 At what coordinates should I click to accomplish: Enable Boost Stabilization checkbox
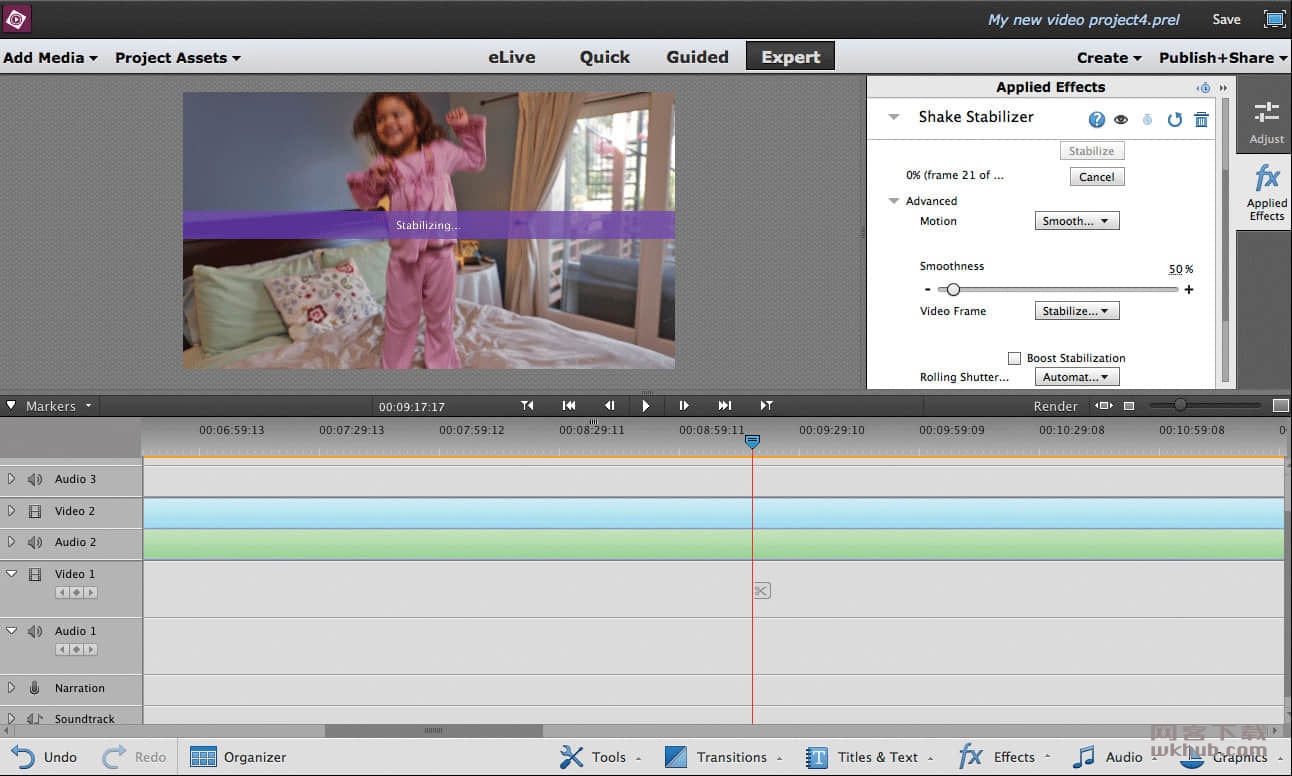pos(1014,358)
